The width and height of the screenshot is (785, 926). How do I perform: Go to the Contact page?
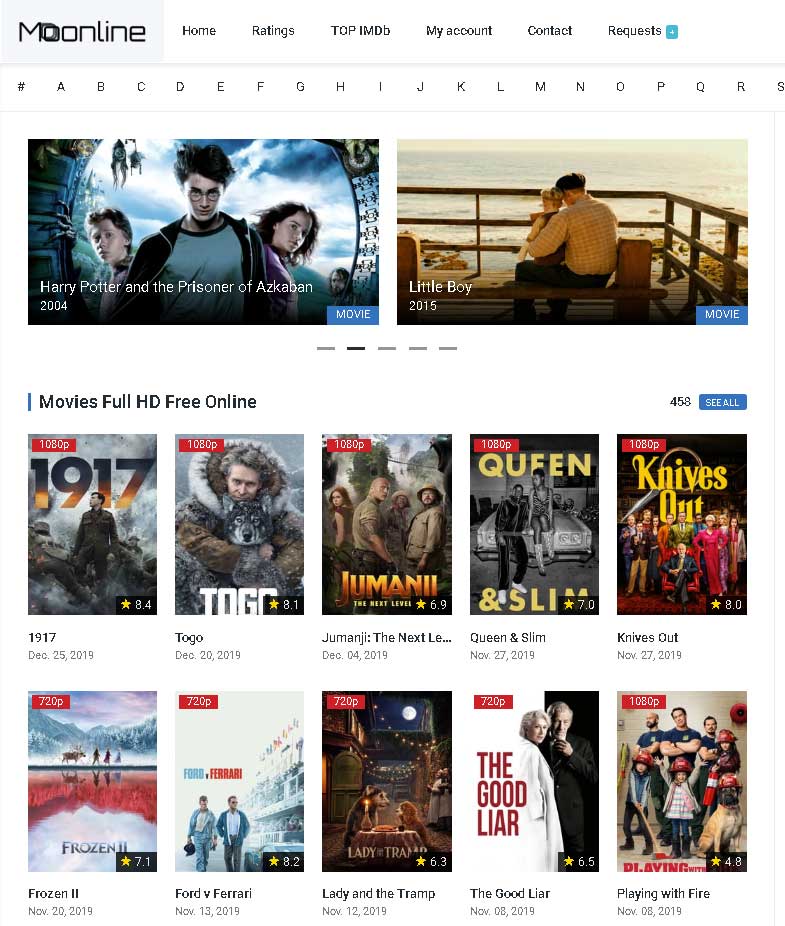coord(550,31)
